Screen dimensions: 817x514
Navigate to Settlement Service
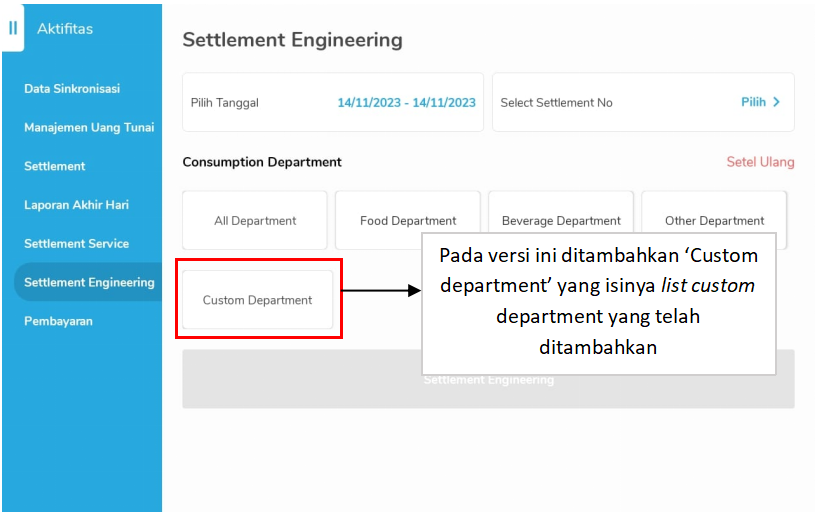76,244
